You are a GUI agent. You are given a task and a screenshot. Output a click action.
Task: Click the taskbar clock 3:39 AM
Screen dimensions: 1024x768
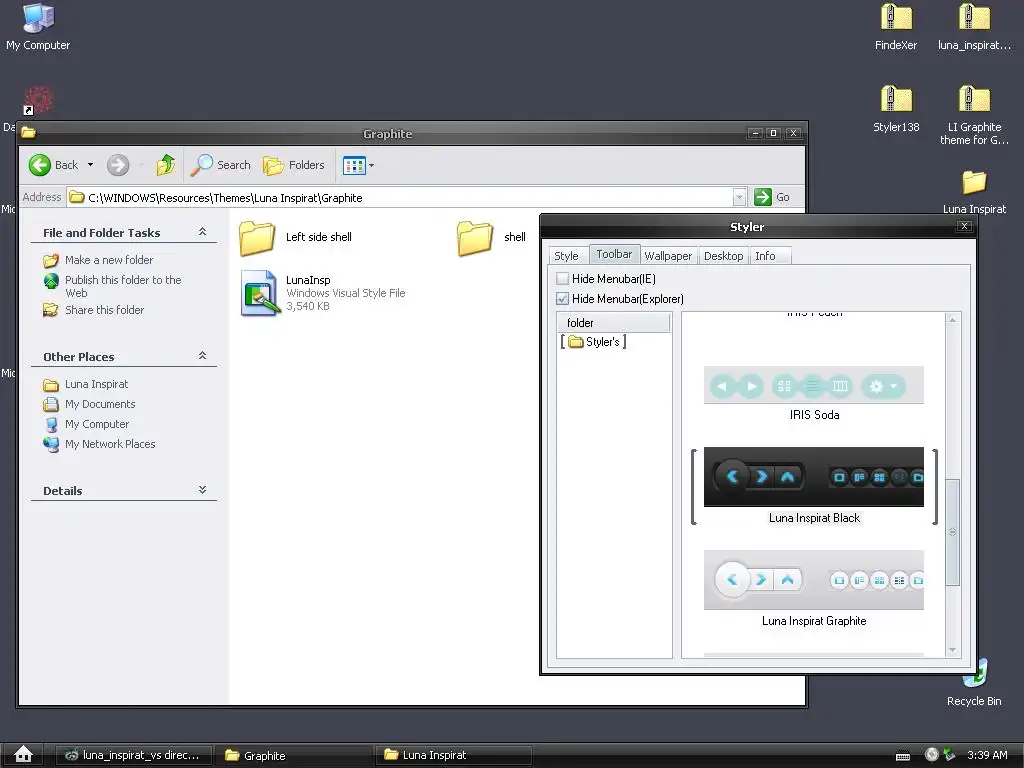987,755
